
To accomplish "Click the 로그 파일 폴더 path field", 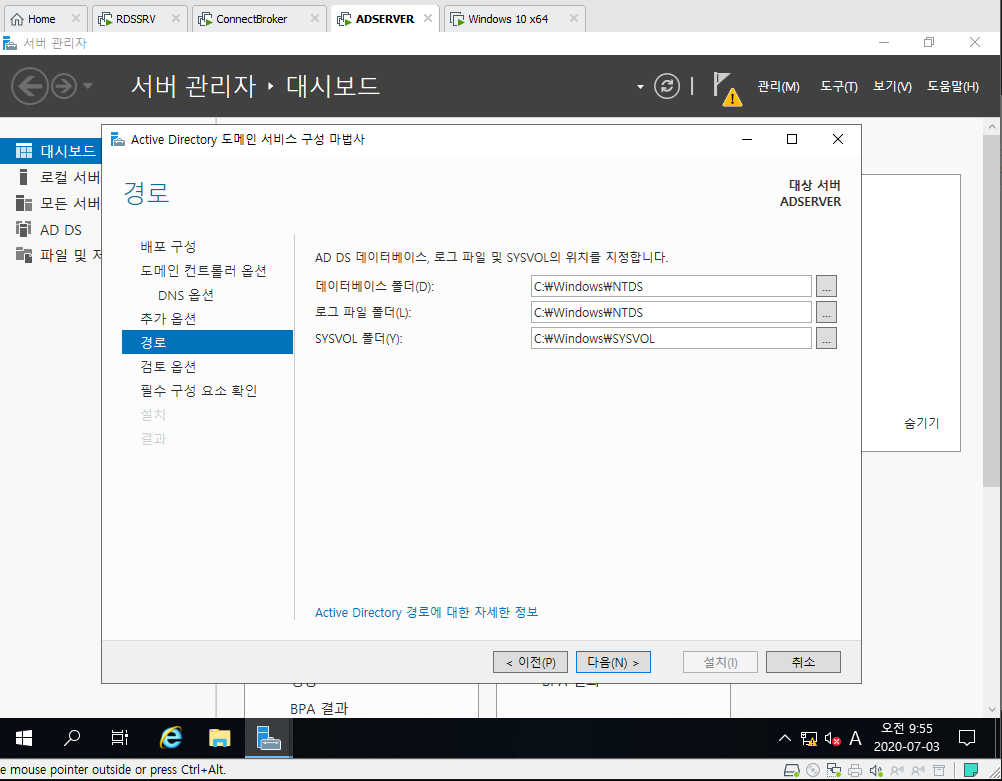I will tap(671, 313).
